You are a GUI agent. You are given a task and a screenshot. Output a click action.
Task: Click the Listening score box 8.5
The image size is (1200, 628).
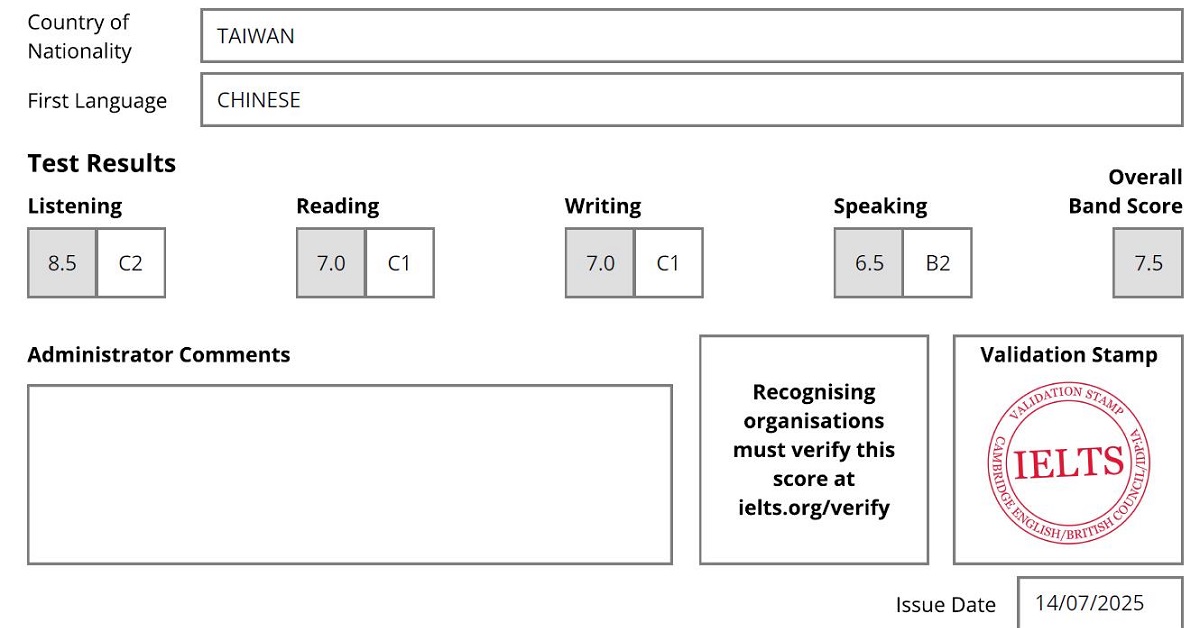pos(62,263)
